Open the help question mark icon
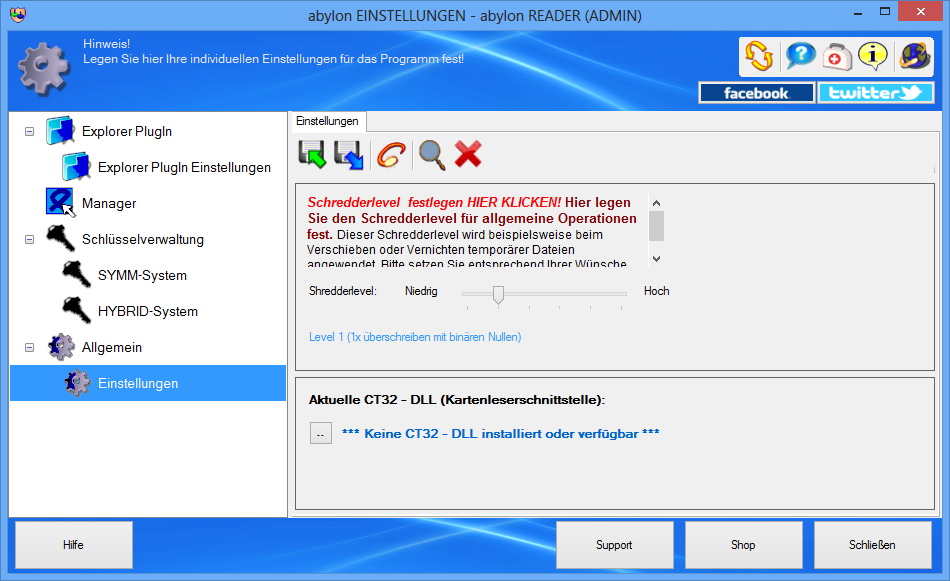Image resolution: width=950 pixels, height=581 pixels. click(800, 56)
